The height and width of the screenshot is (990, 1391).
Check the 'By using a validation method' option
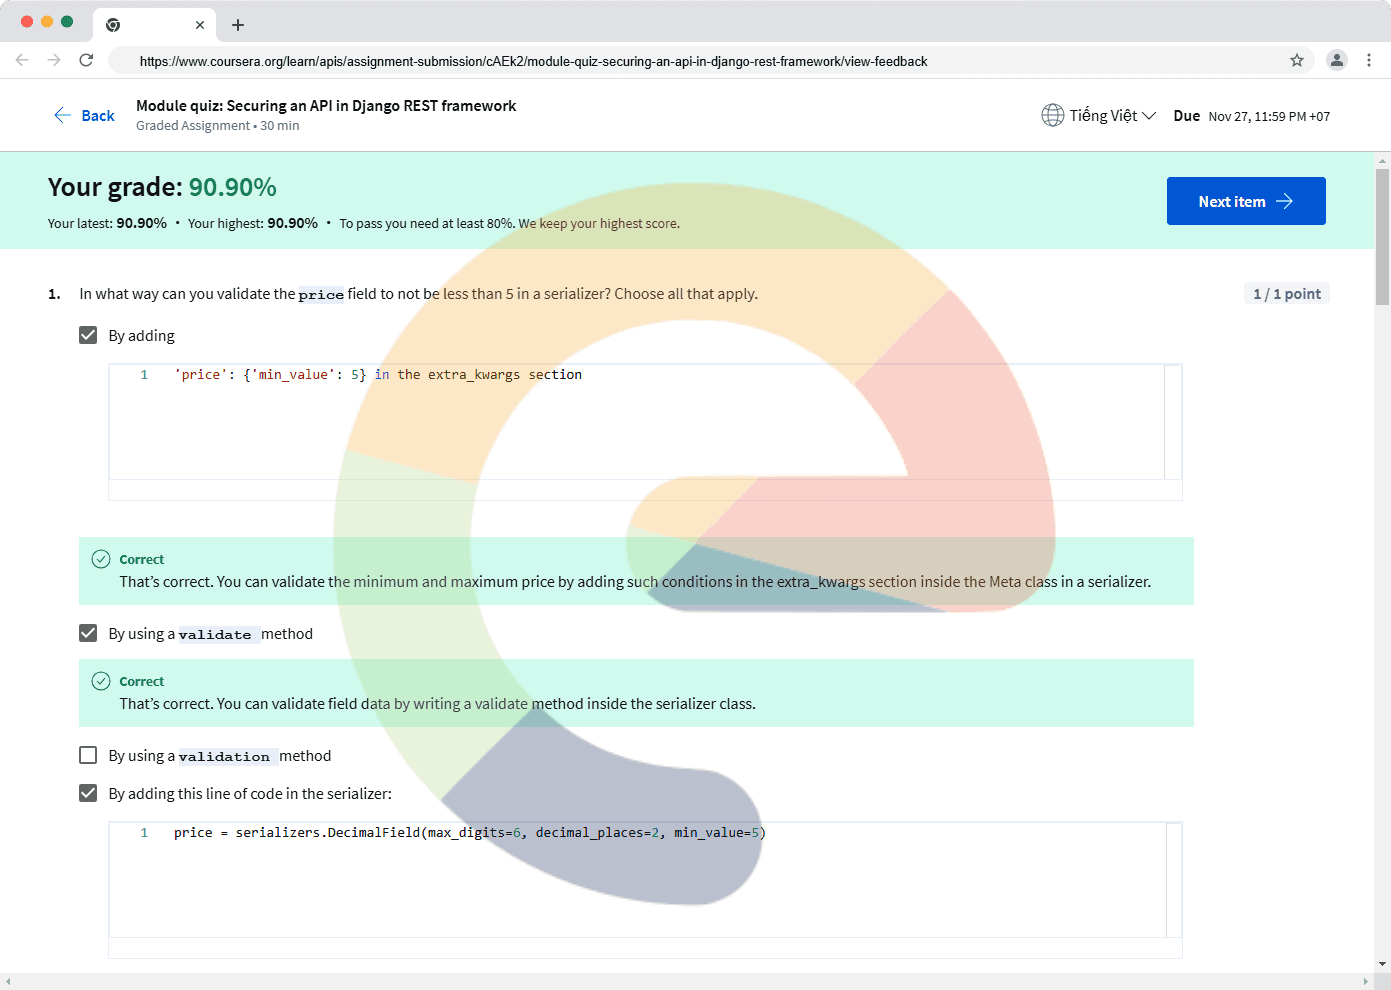(88, 755)
